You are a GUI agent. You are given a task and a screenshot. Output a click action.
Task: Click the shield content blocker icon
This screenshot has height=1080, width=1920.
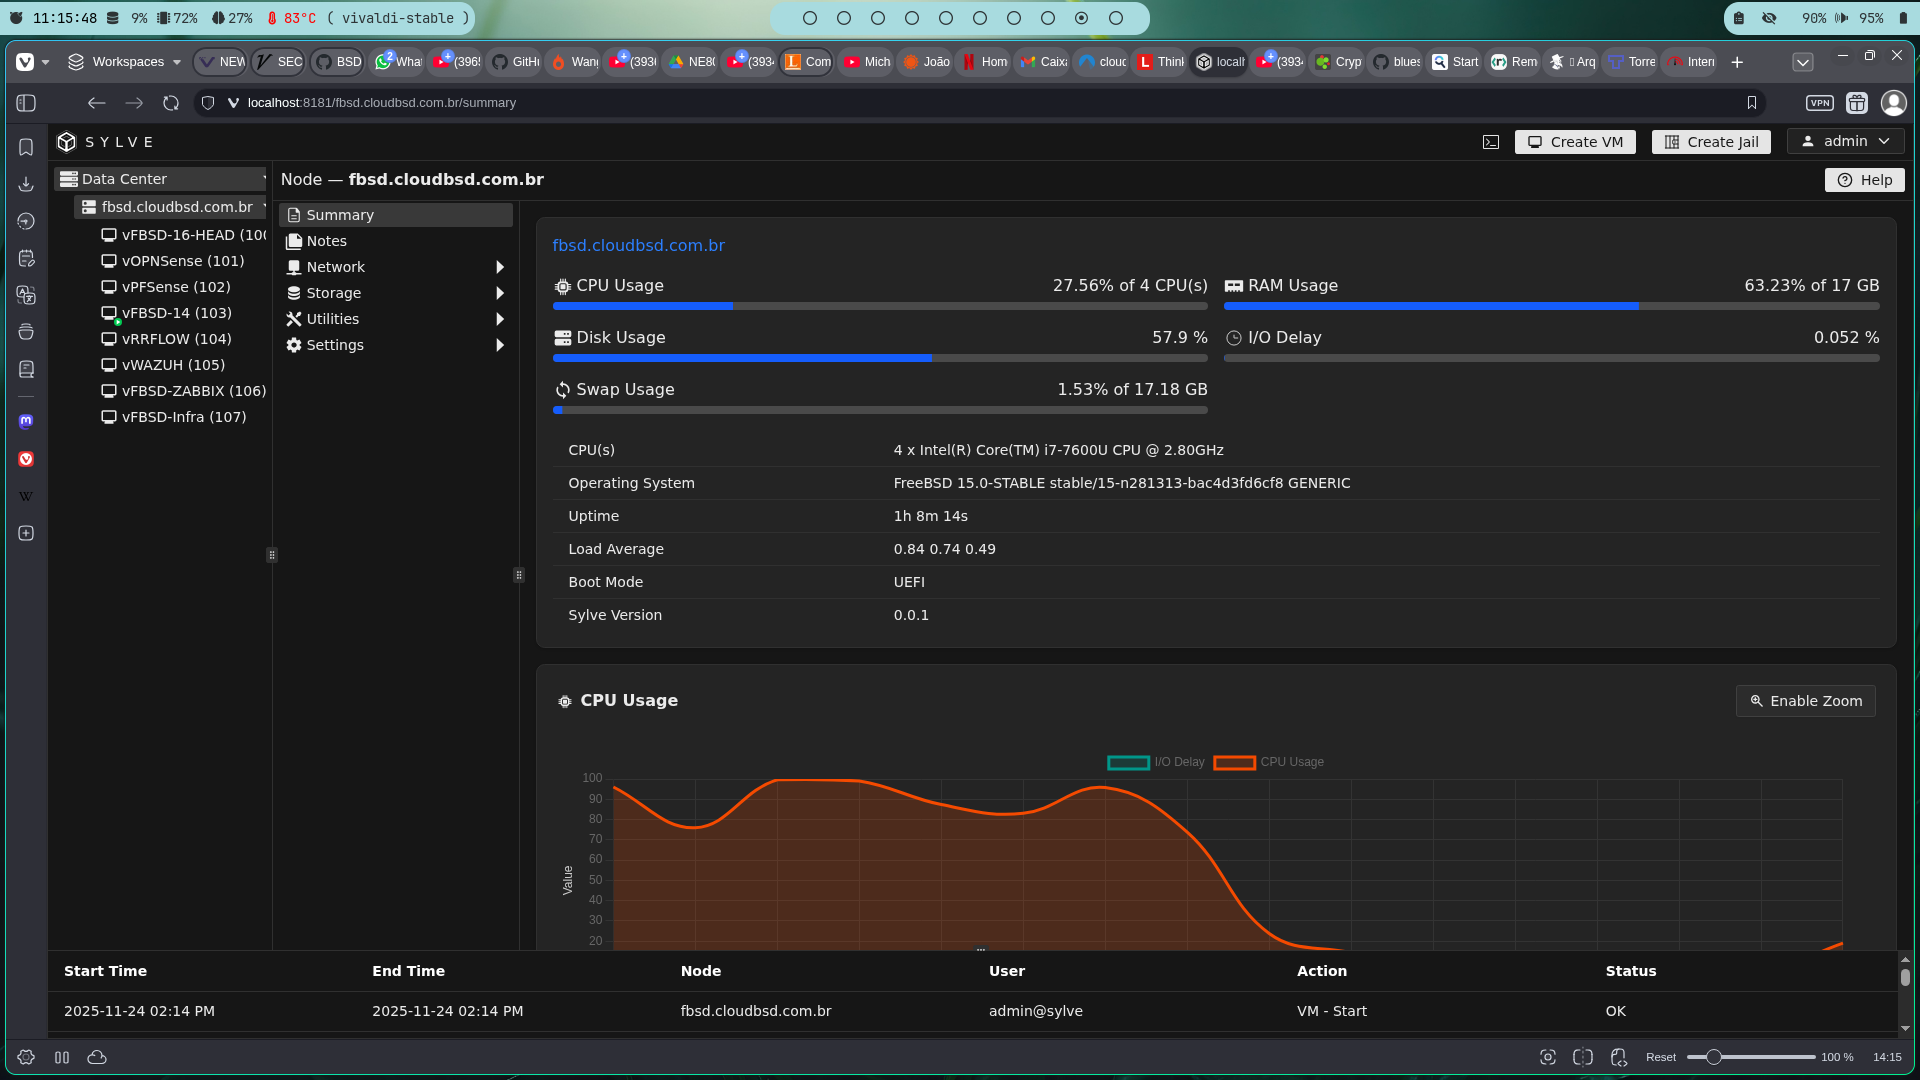pyautogui.click(x=208, y=103)
